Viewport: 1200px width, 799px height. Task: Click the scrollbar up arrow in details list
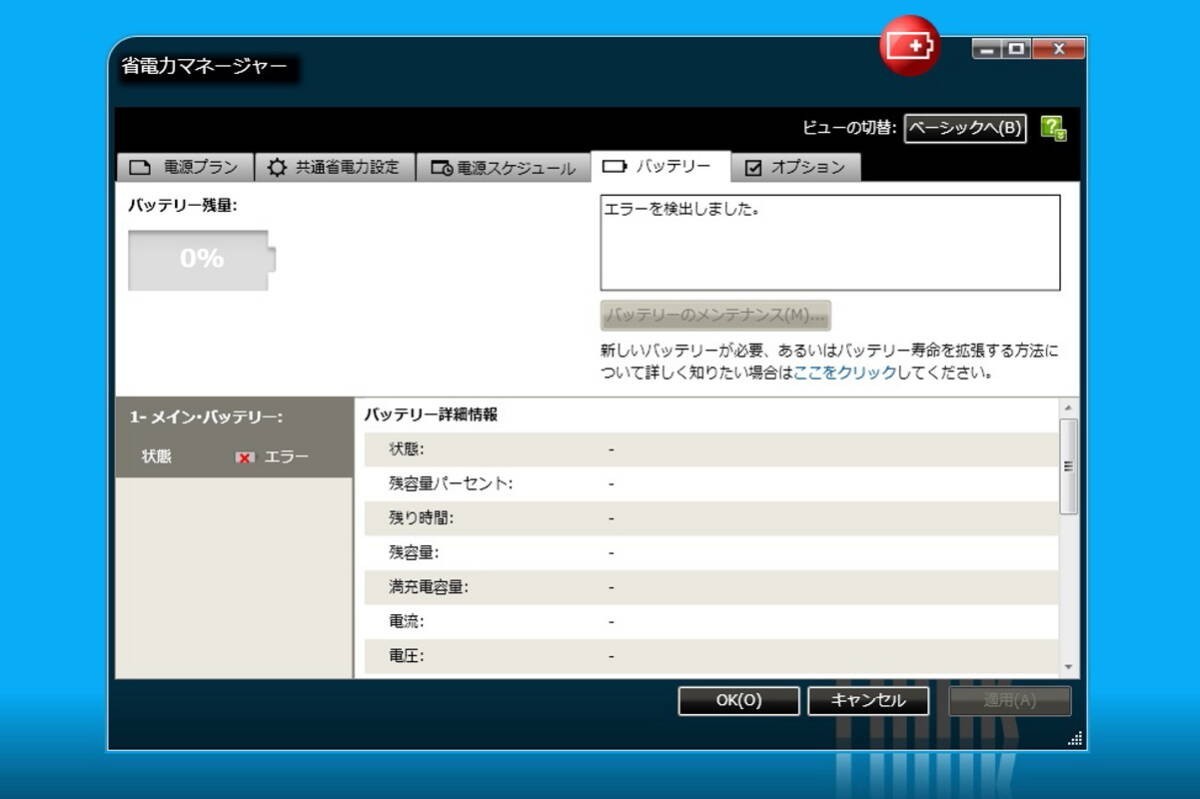pos(1068,409)
